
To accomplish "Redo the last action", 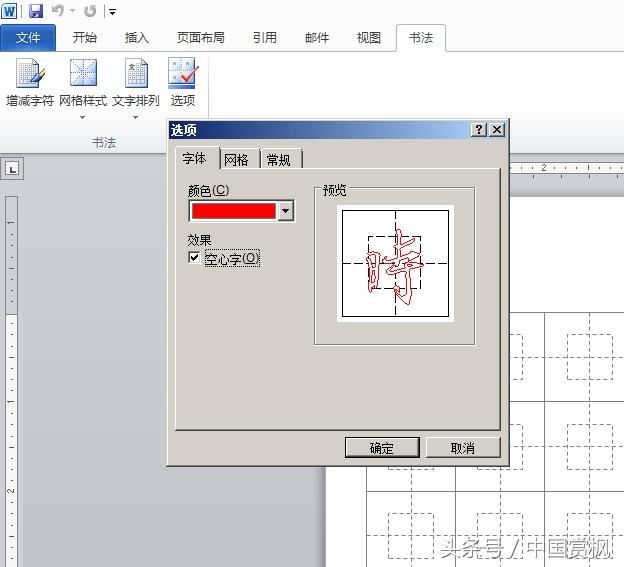I will tap(90, 11).
